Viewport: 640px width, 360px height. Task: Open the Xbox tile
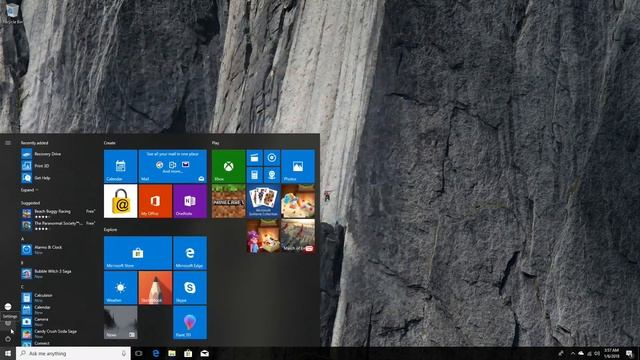click(228, 166)
